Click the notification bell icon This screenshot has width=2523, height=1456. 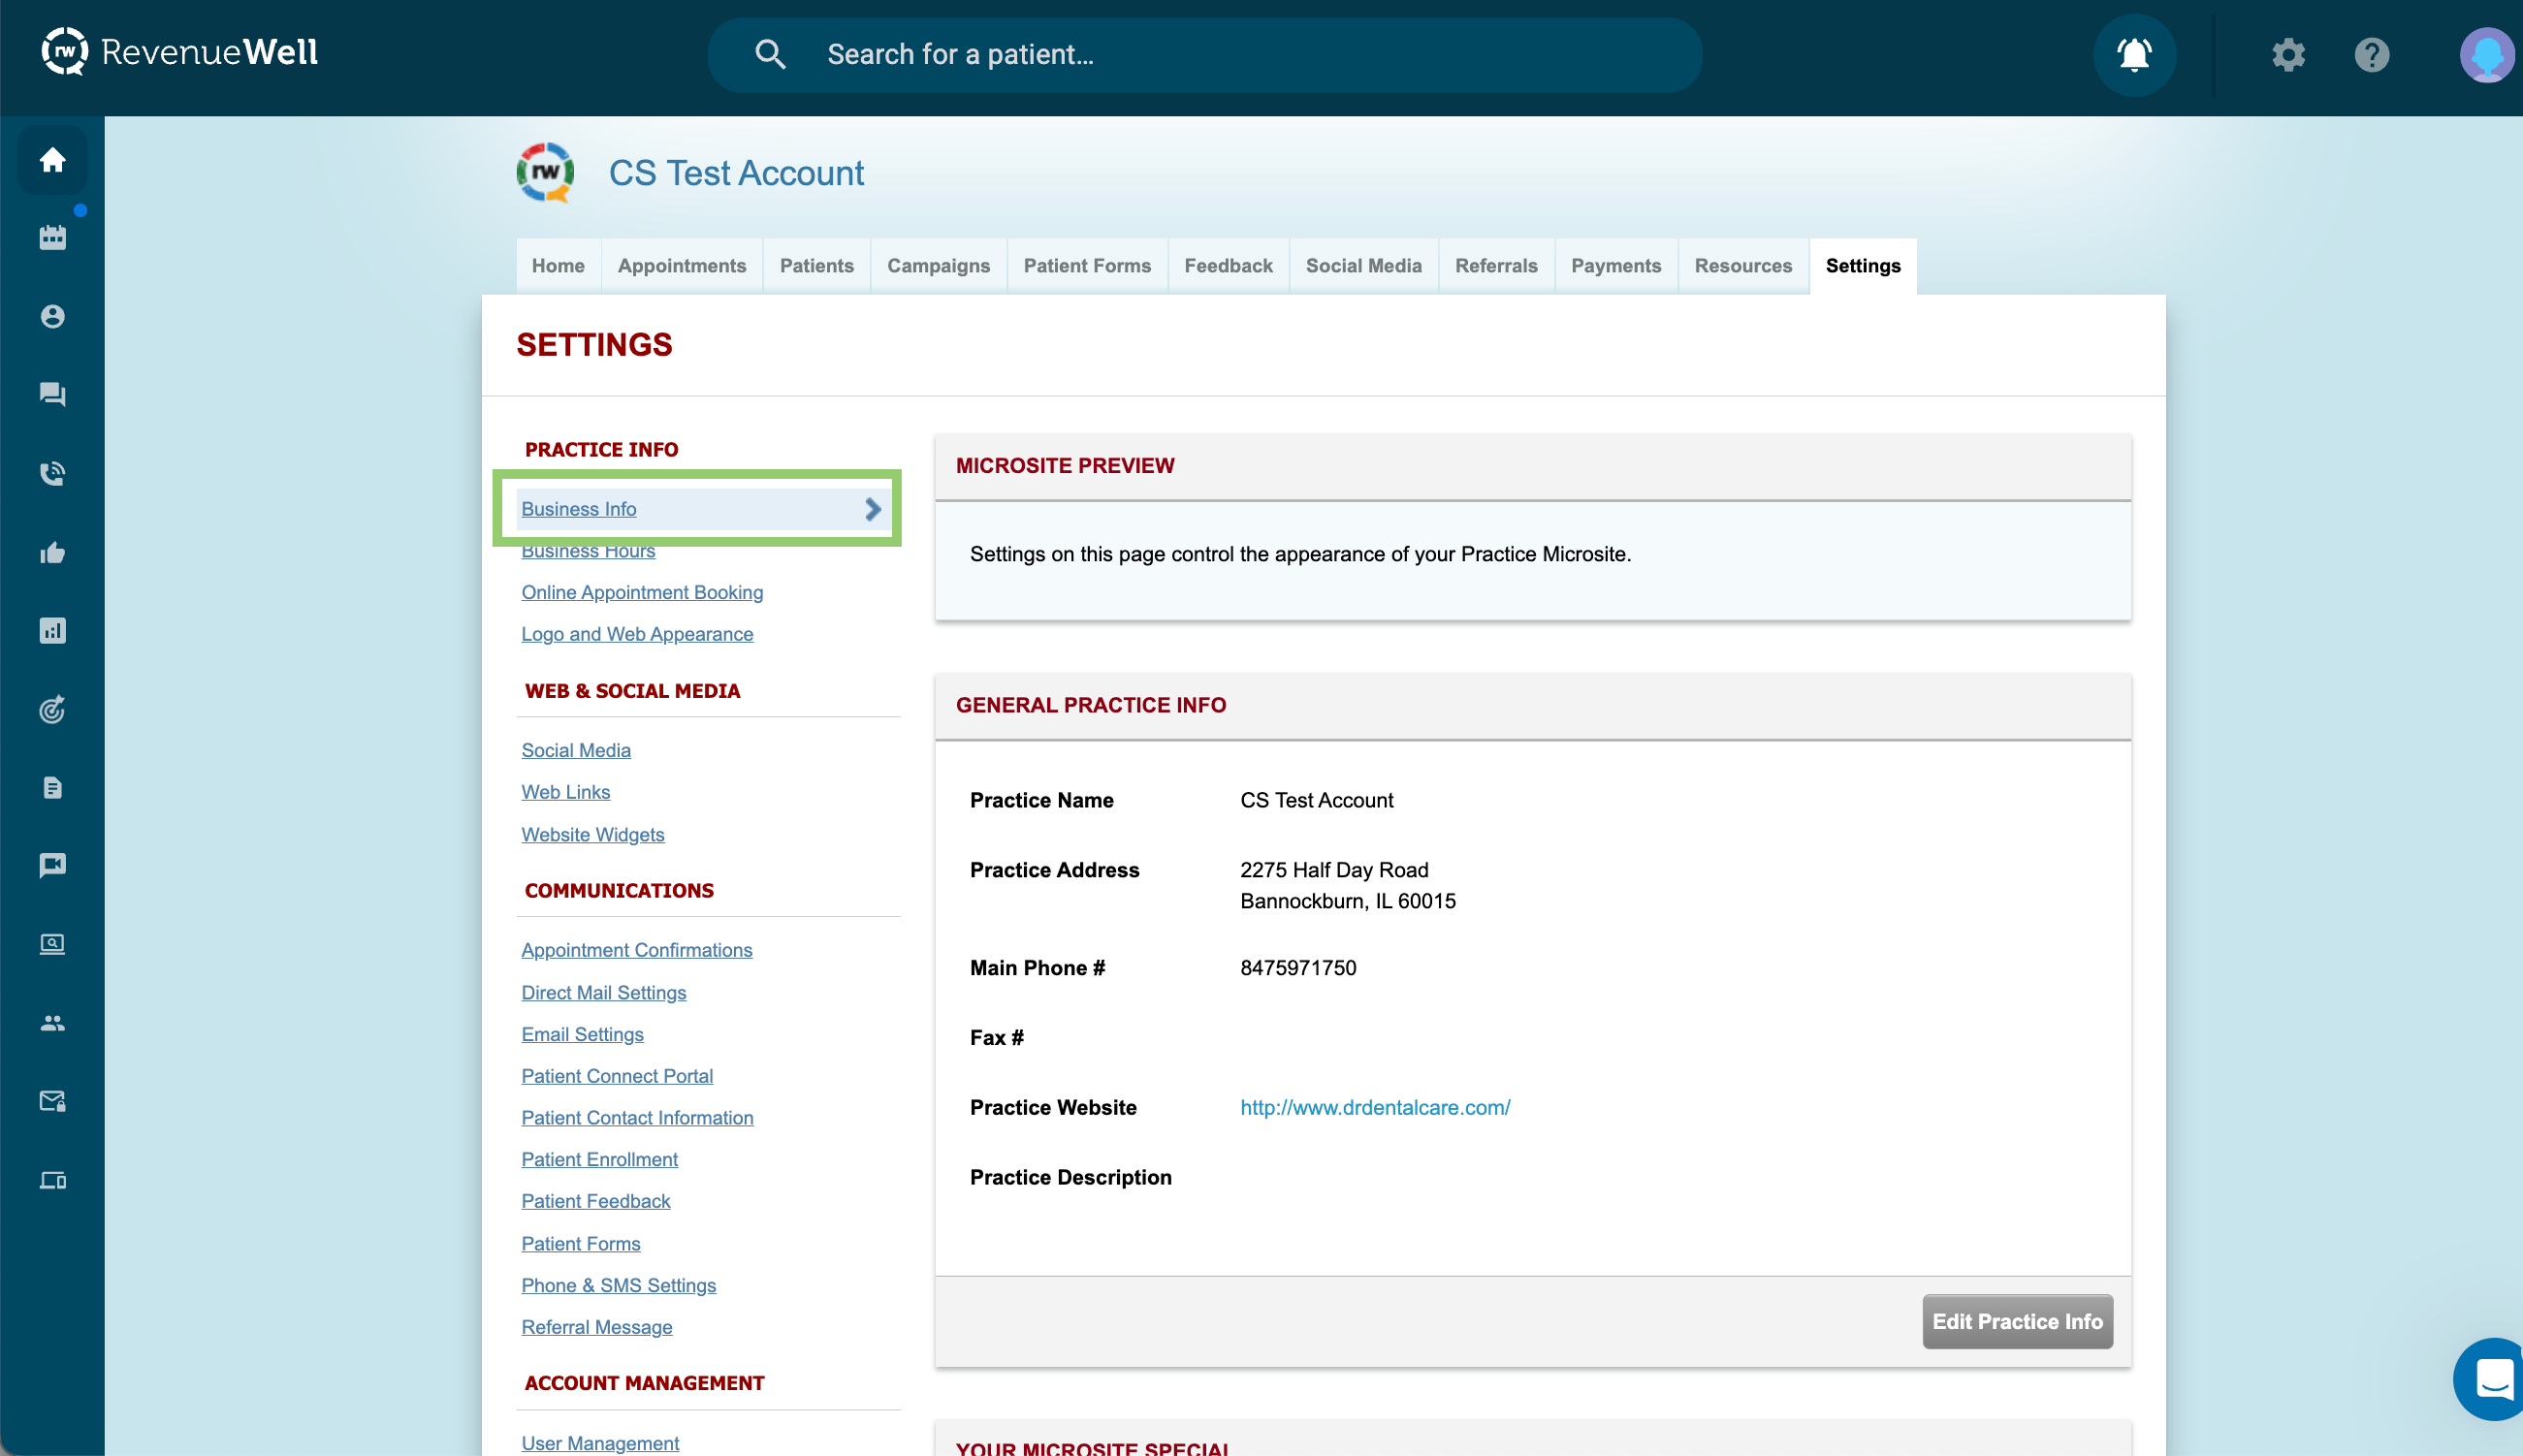pyautogui.click(x=2134, y=54)
